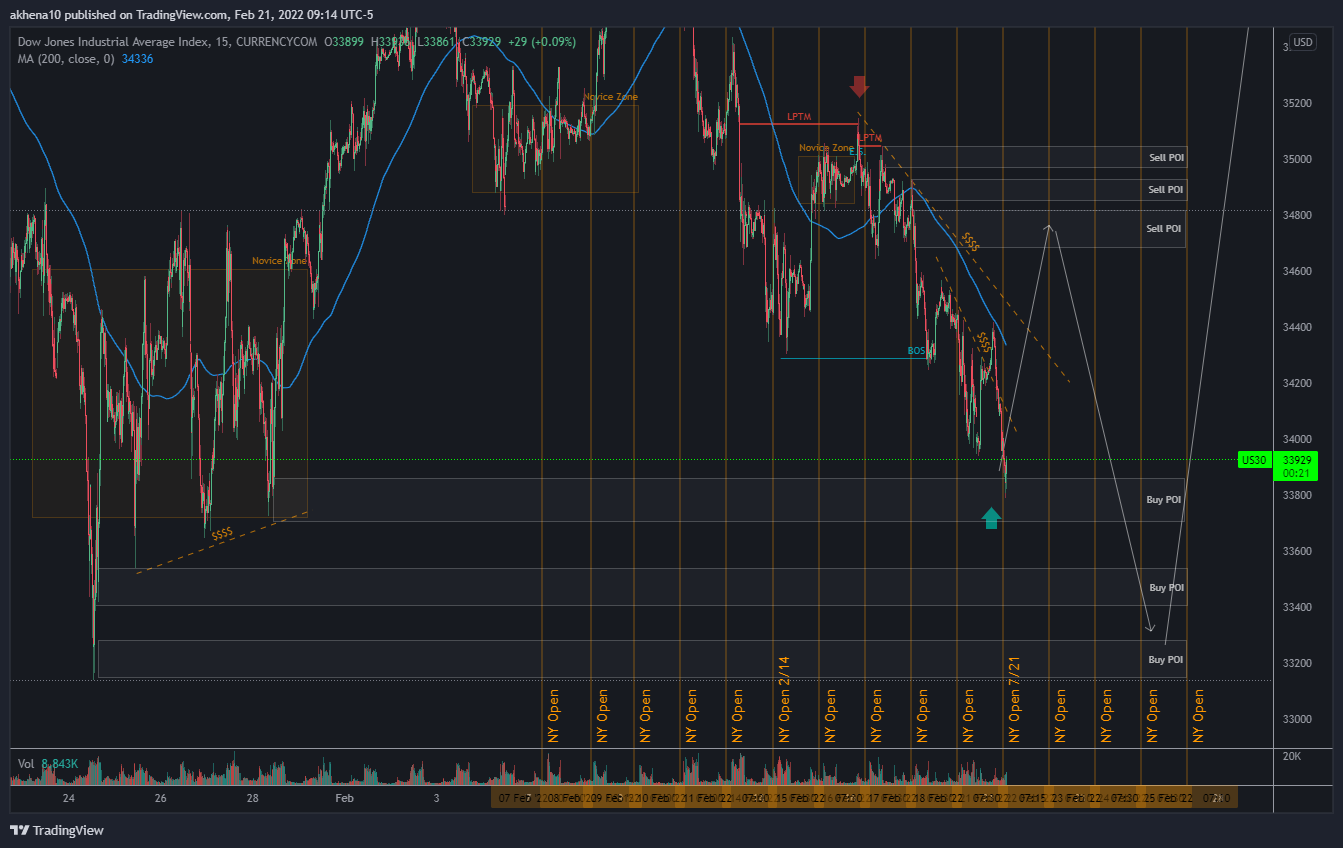Select the Buy POI label near 33200
Image resolution: width=1343 pixels, height=848 pixels.
(x=1165, y=660)
